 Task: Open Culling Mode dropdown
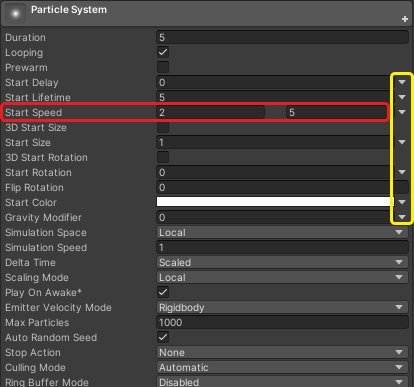(282, 367)
